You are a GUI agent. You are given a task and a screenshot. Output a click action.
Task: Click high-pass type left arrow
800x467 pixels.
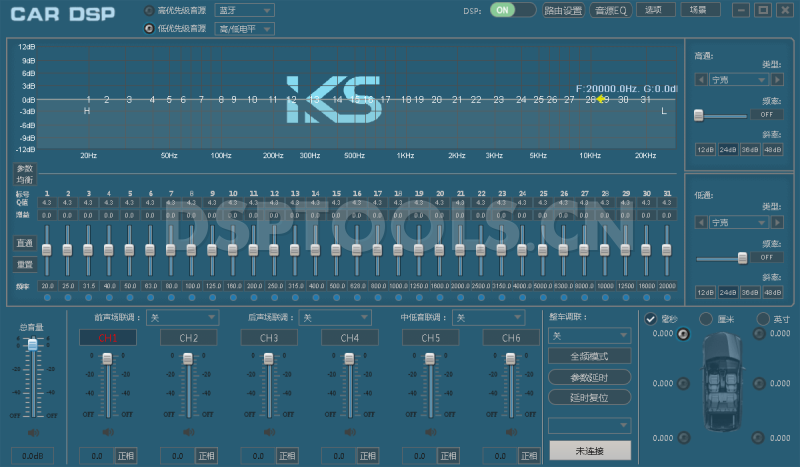(x=701, y=80)
